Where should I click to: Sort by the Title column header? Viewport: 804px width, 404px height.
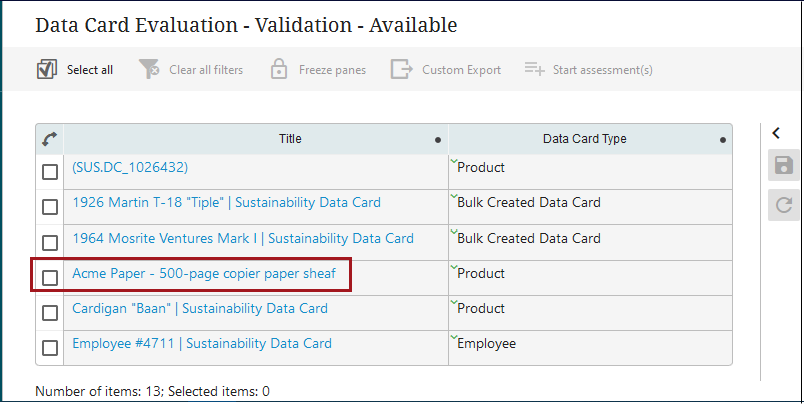(289, 139)
